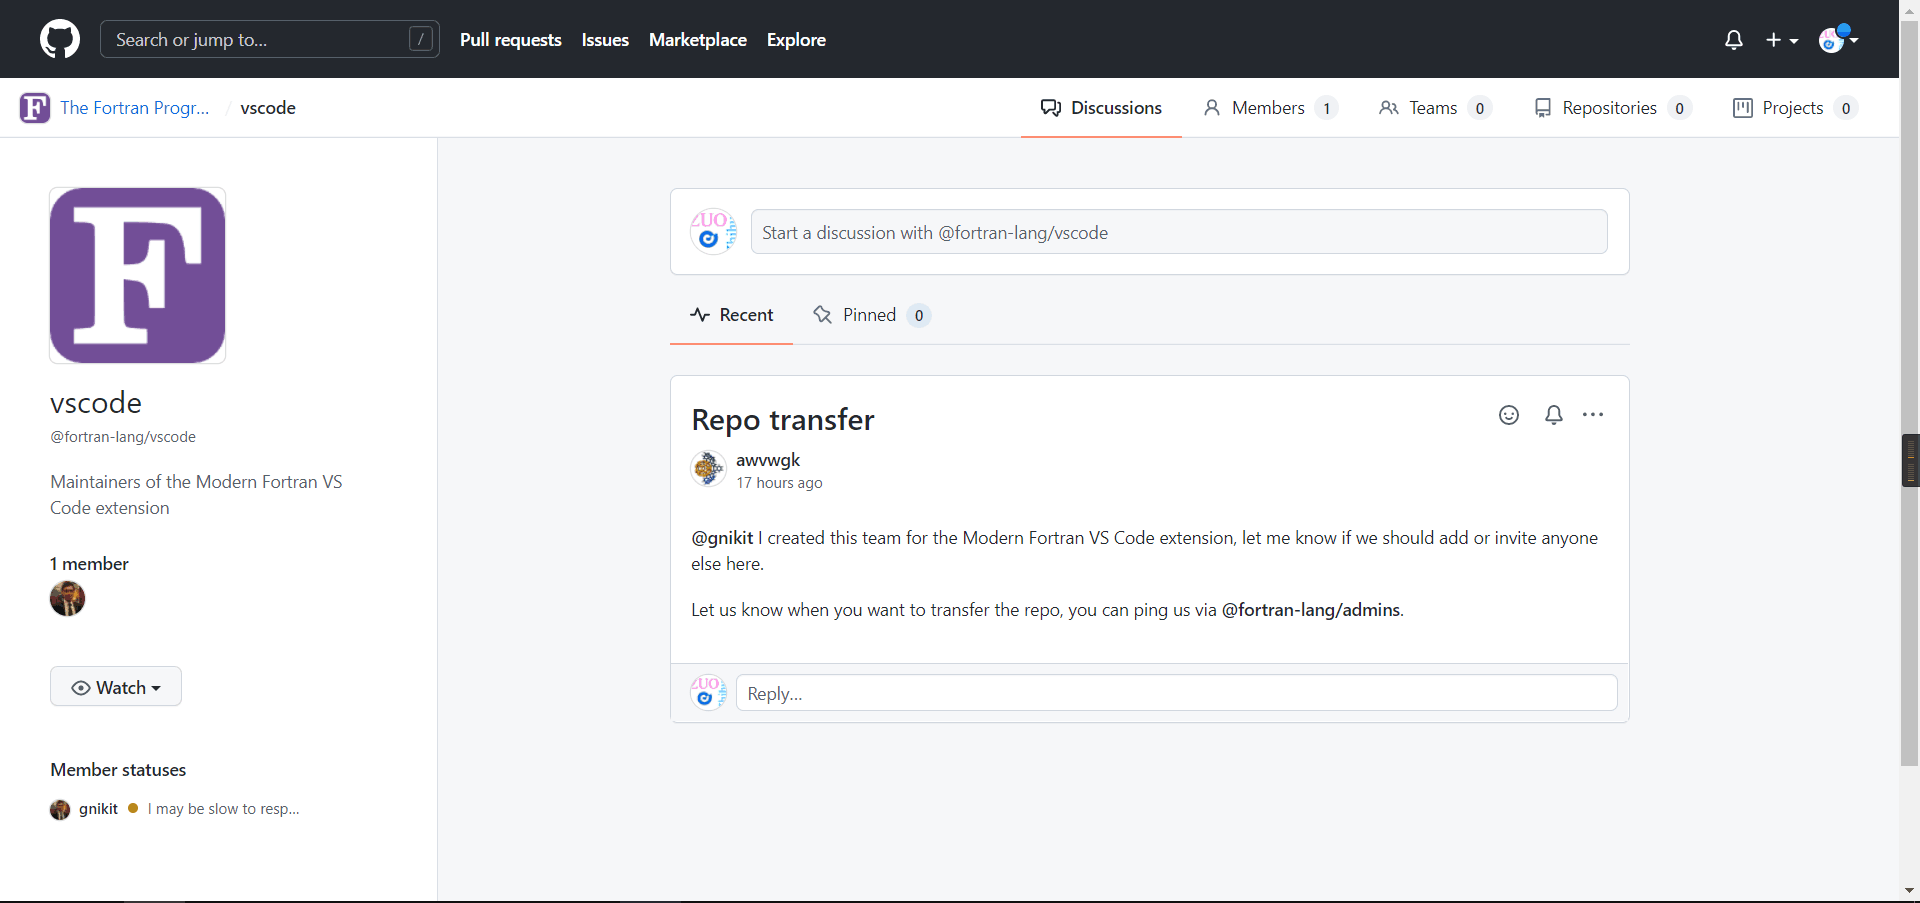Image resolution: width=1920 pixels, height=903 pixels.
Task: Switch to the Repositories tab
Action: (1613, 108)
